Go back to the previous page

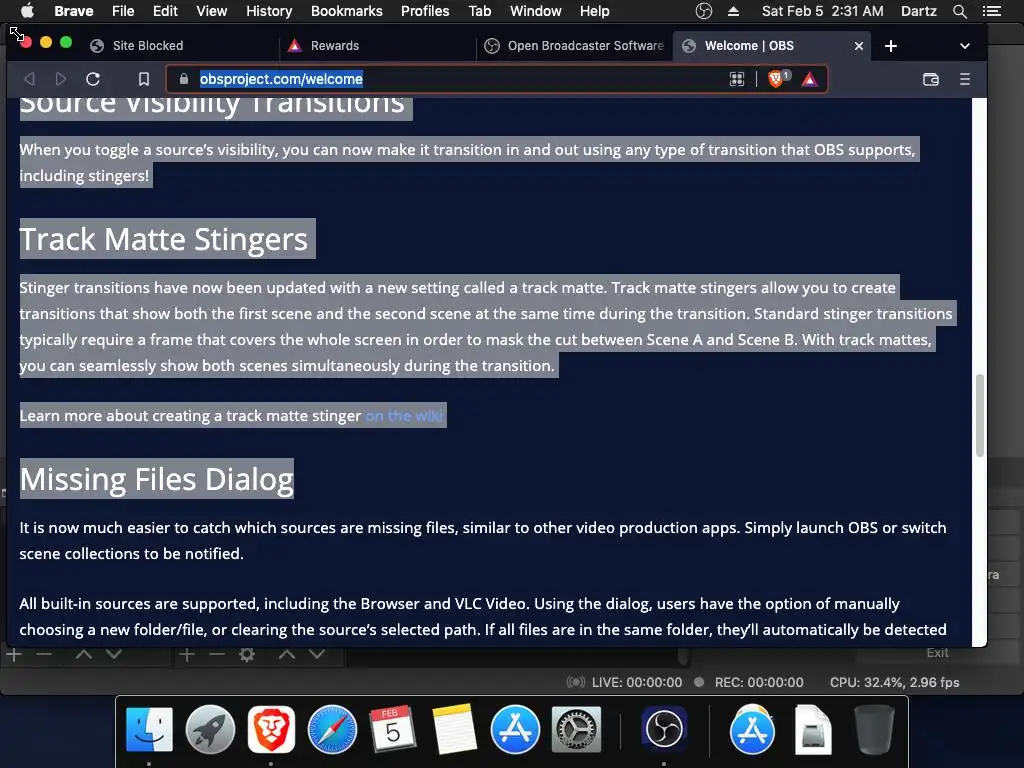29,79
